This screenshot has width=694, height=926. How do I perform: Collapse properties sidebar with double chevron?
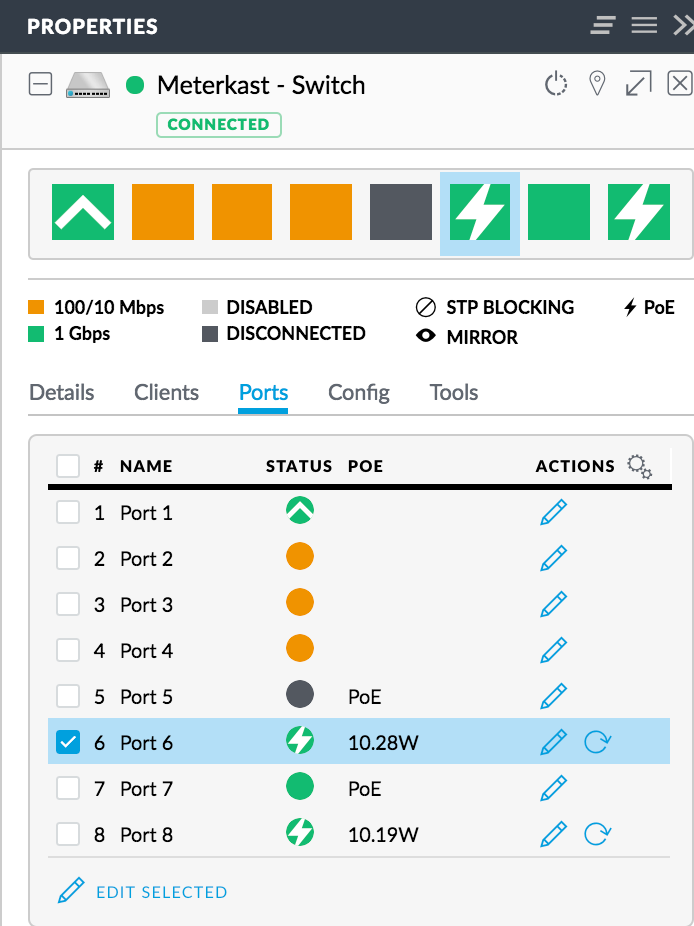tap(683, 25)
